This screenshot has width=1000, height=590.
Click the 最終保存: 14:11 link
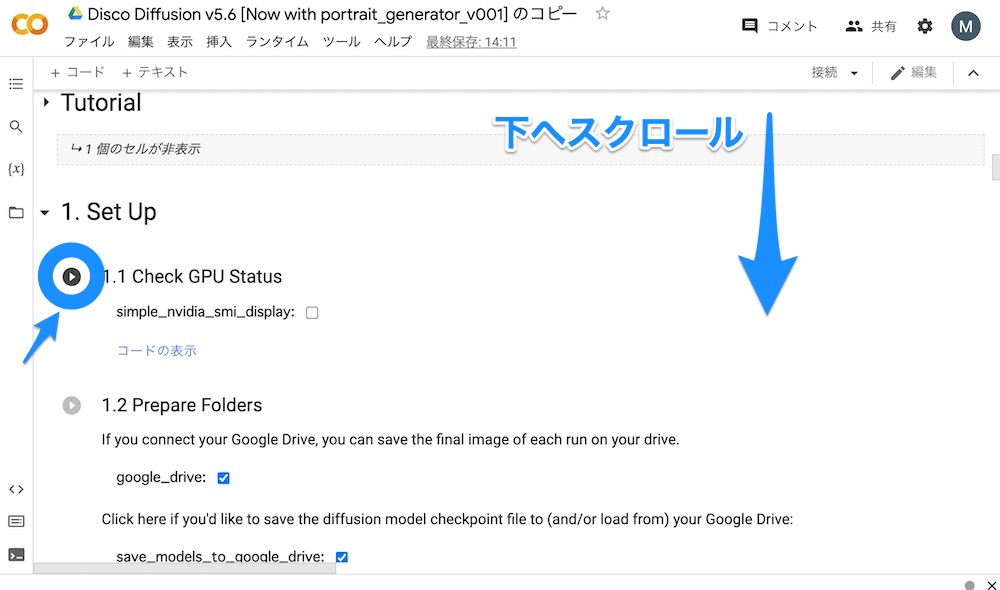tap(471, 42)
